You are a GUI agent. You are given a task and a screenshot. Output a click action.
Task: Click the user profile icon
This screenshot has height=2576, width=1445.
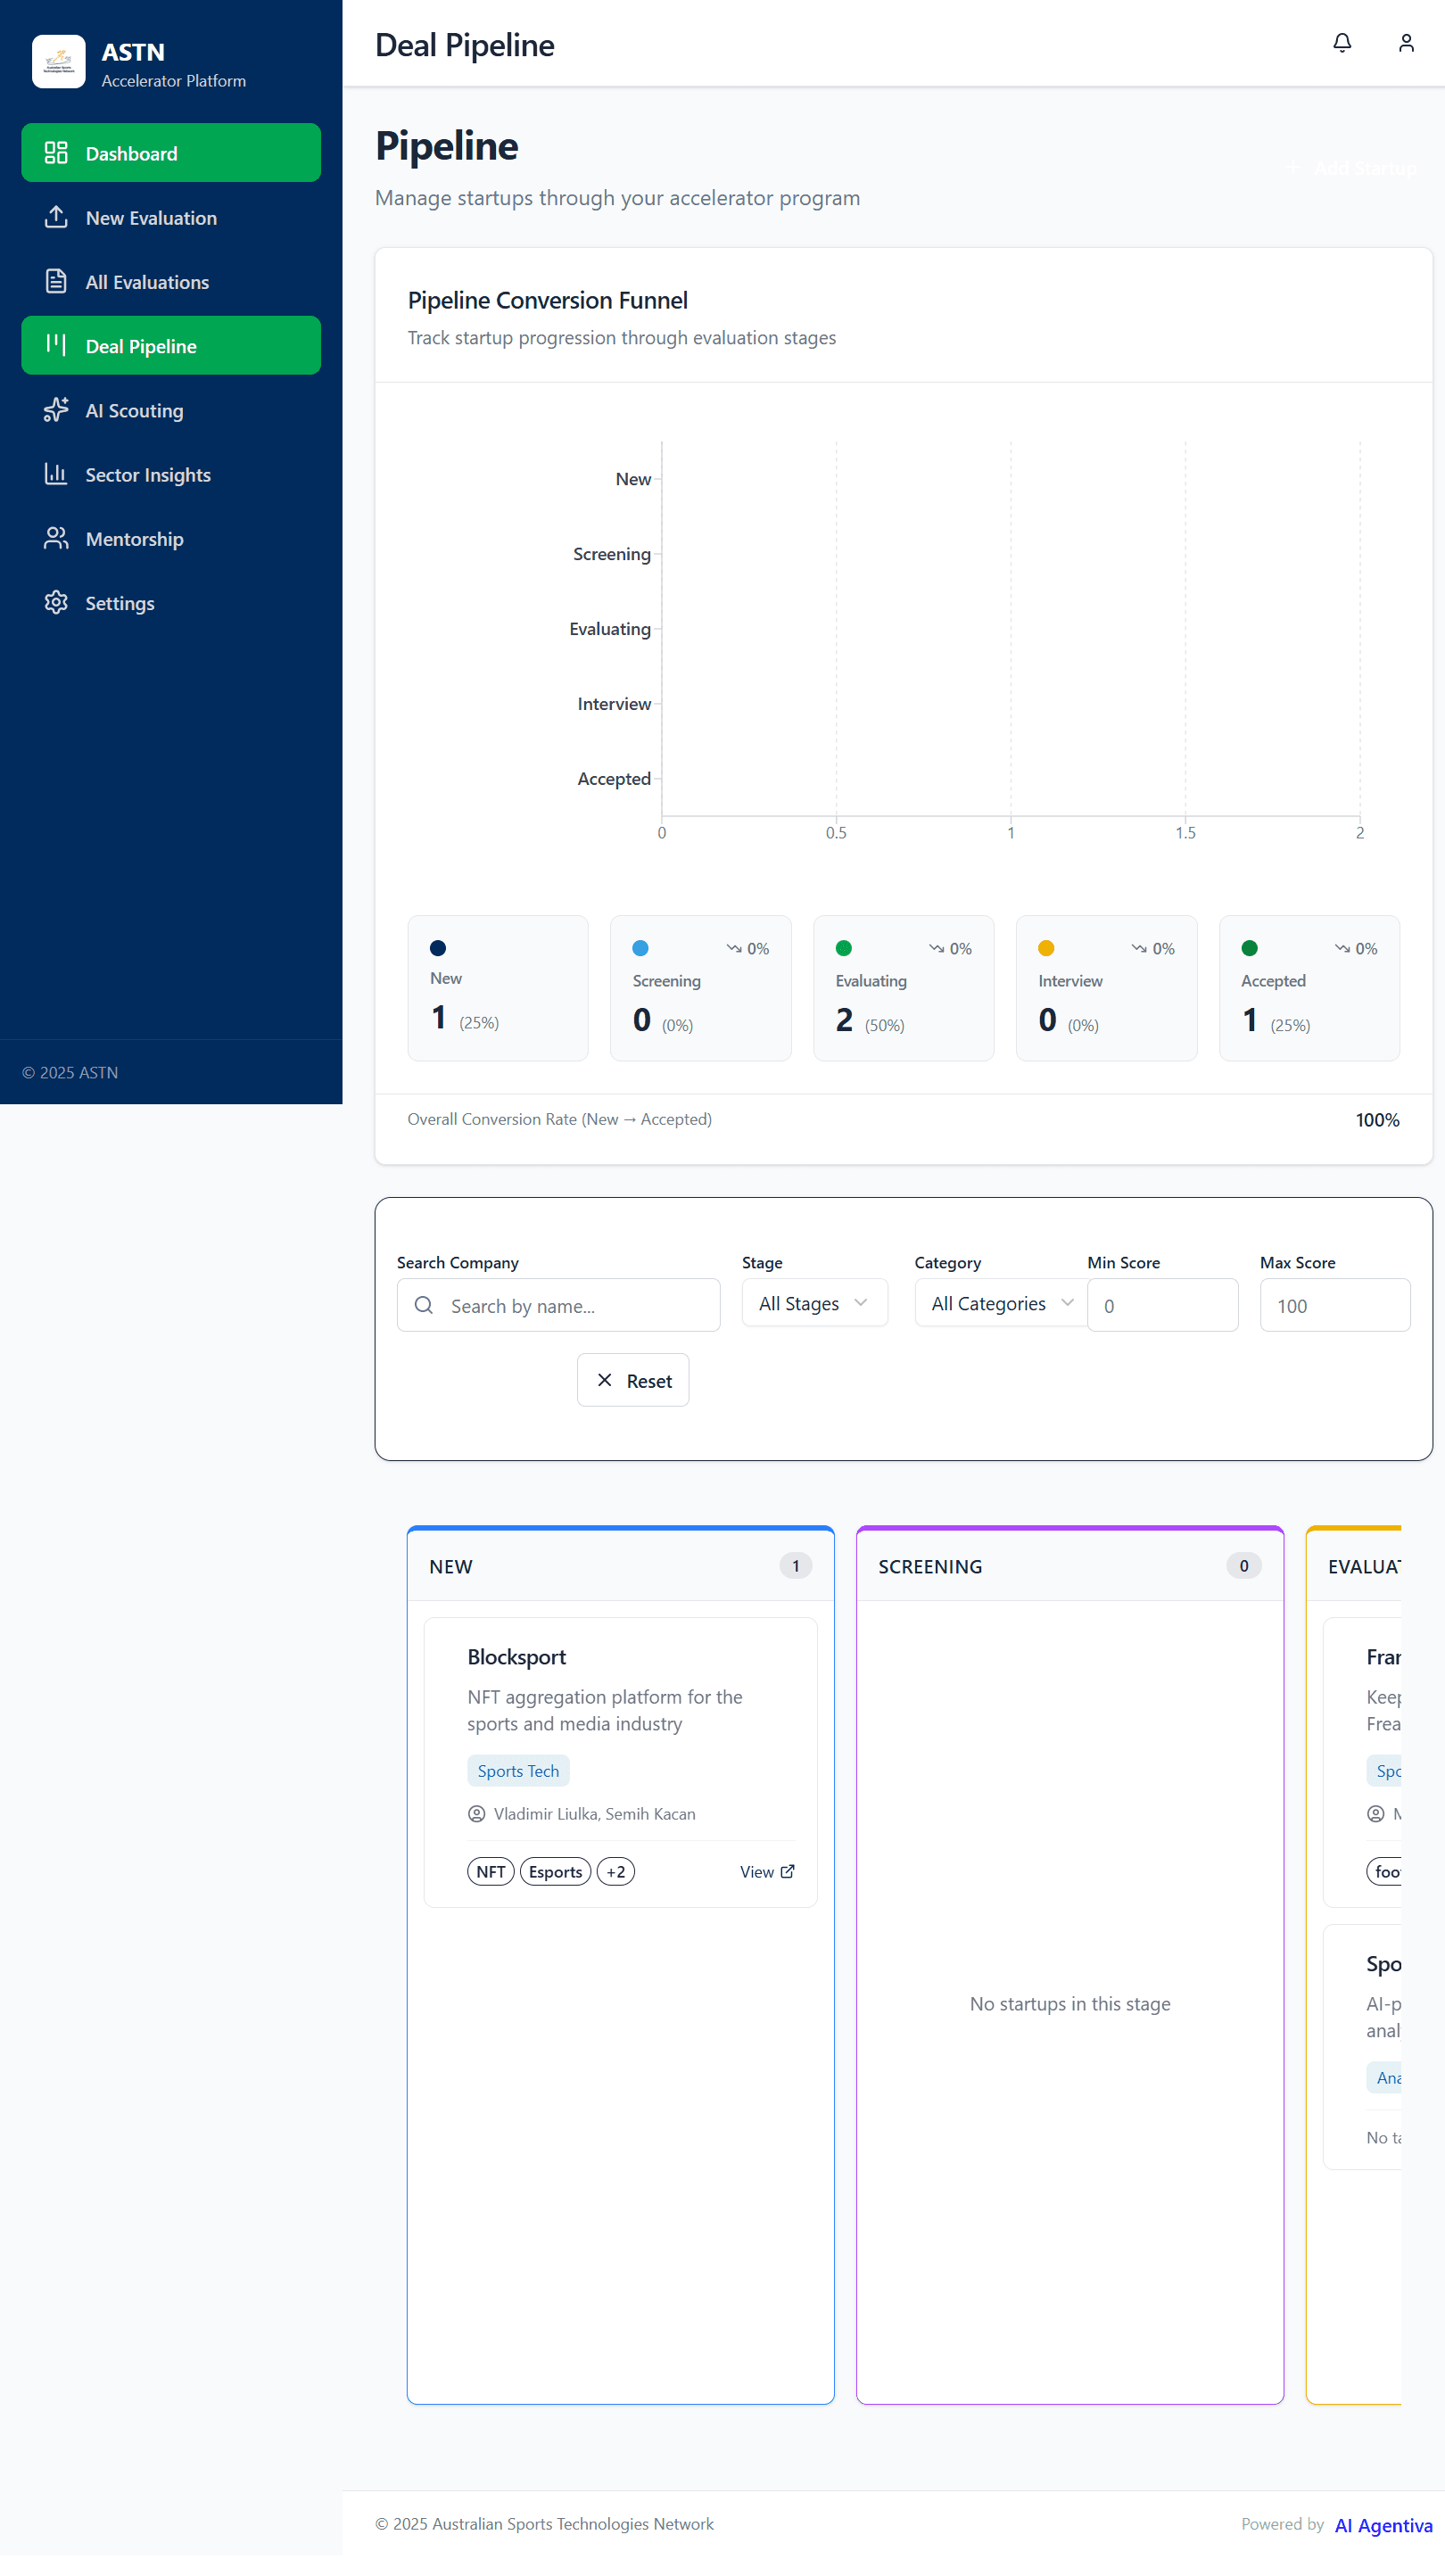click(1406, 43)
